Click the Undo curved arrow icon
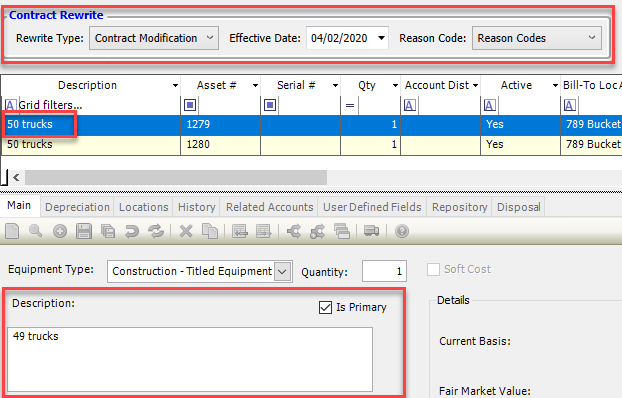The width and height of the screenshot is (622, 398). [x=132, y=231]
